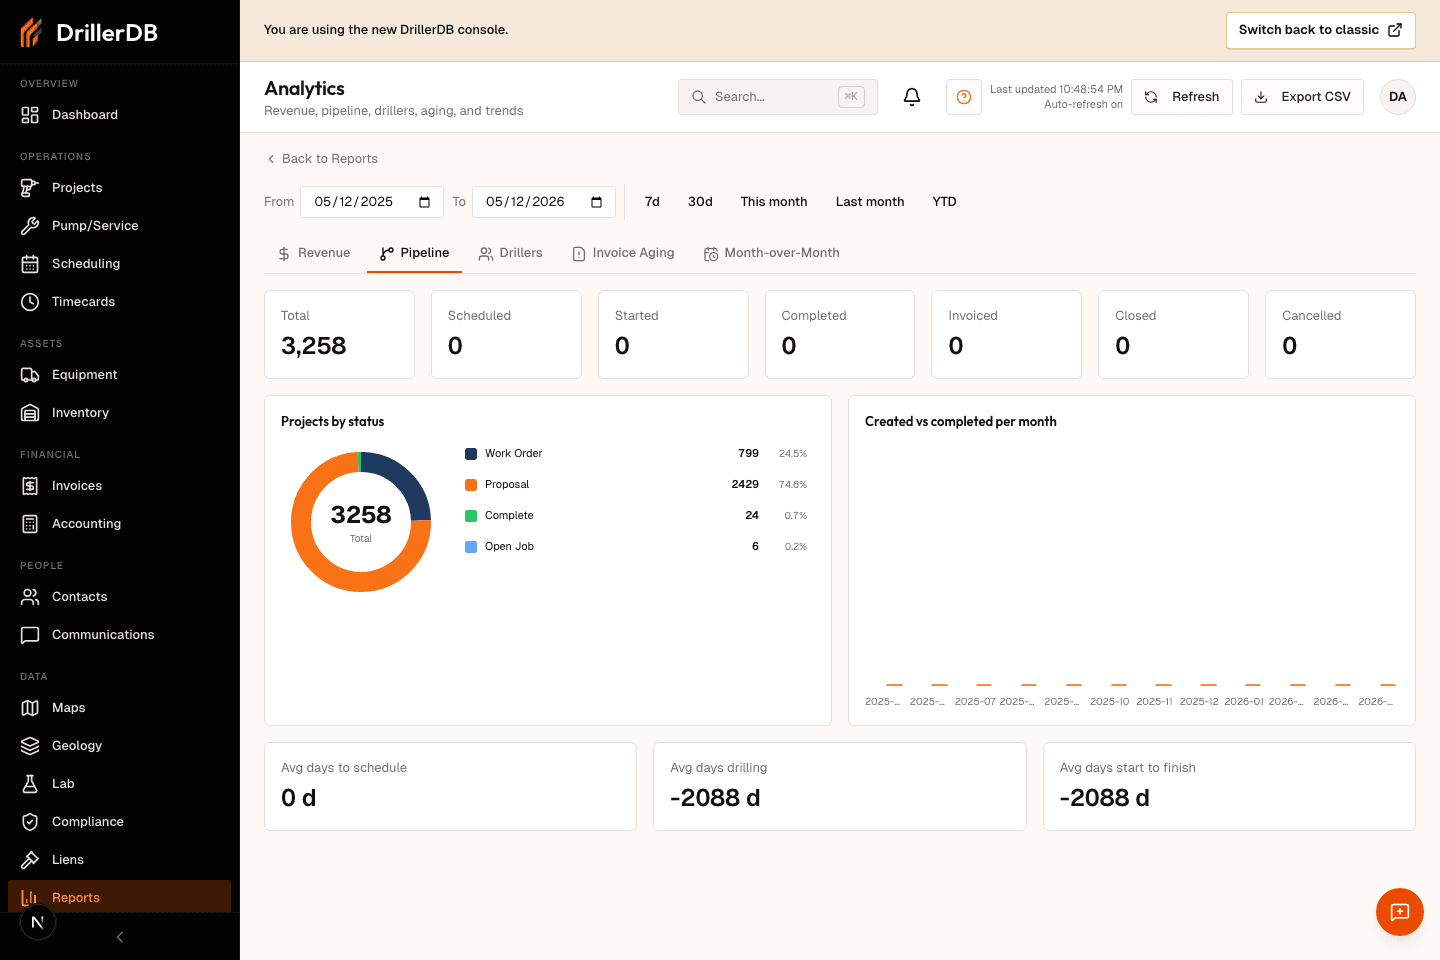Go to Invoices page

coord(119,486)
